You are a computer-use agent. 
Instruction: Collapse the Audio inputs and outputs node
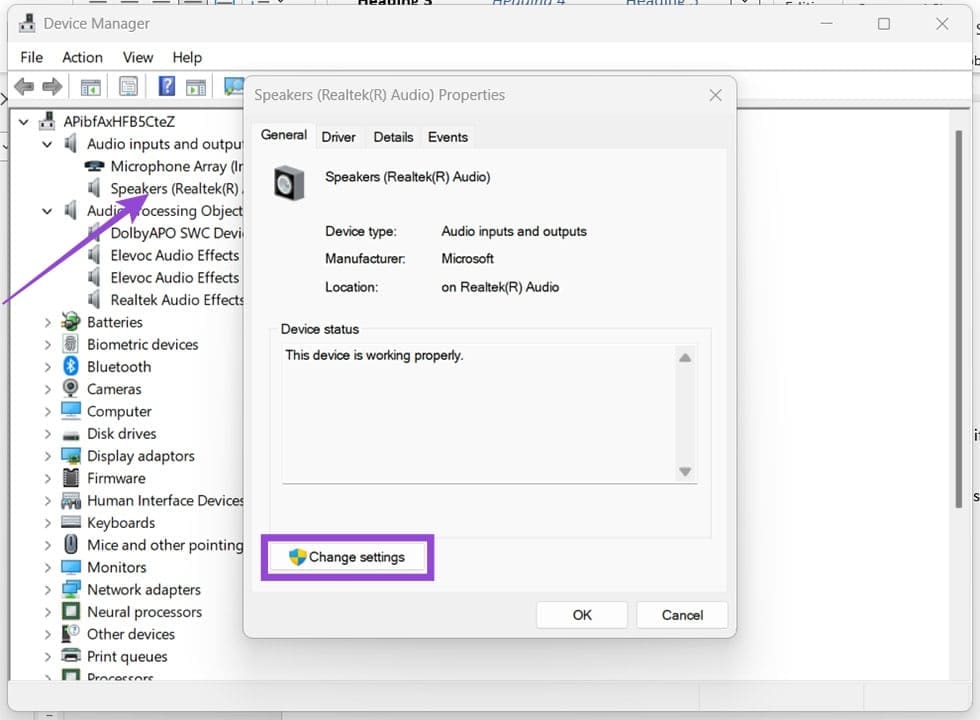point(47,144)
